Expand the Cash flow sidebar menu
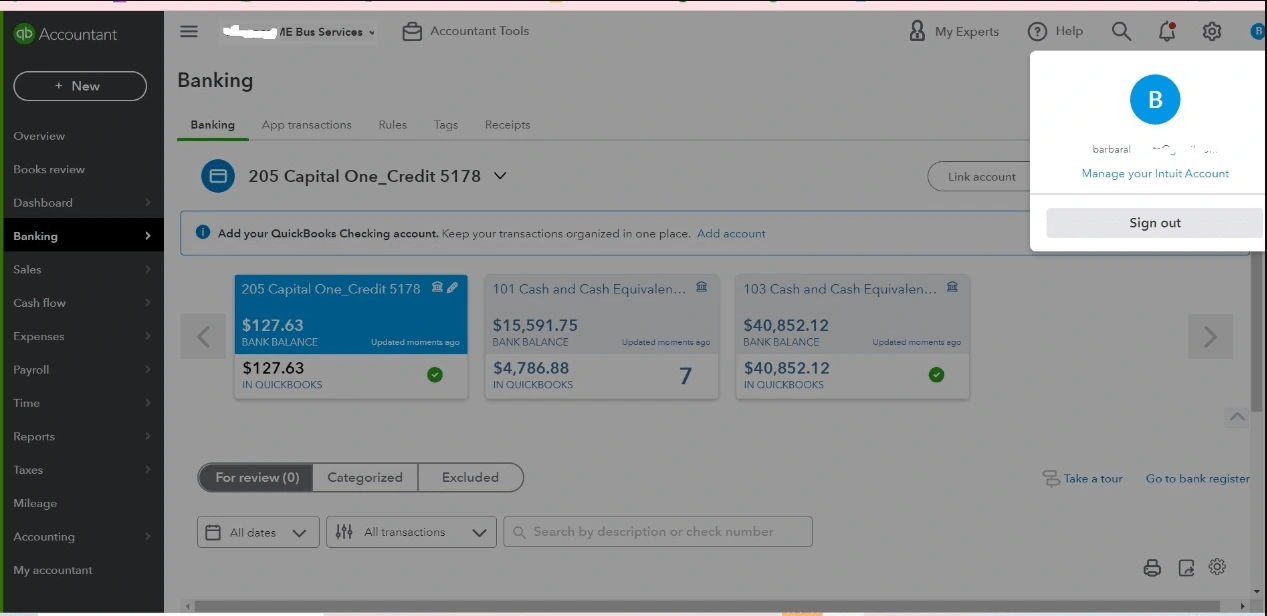This screenshot has height=616, width=1267. coord(82,303)
